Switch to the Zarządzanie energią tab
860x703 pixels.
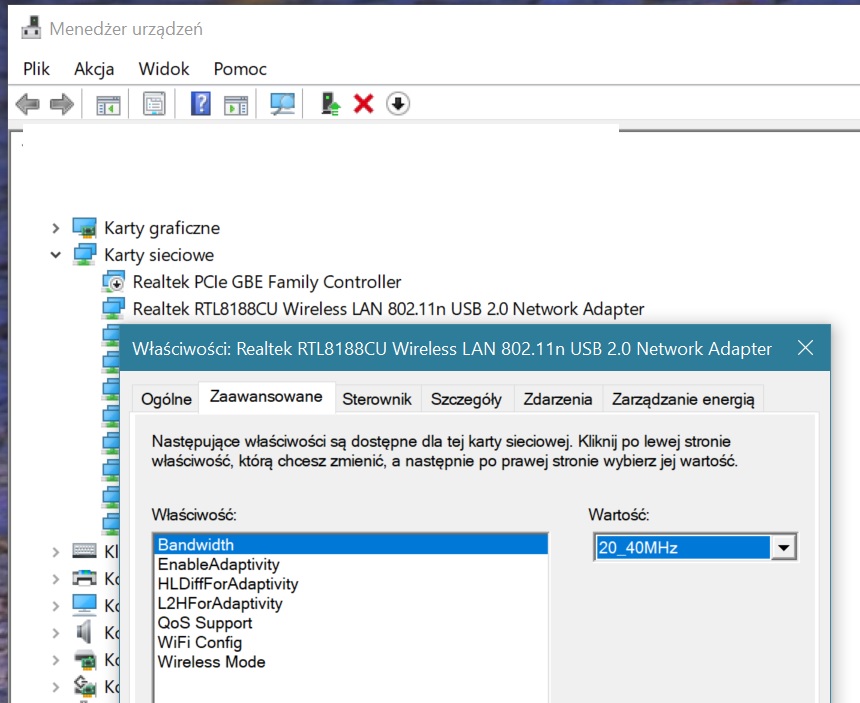(x=683, y=399)
